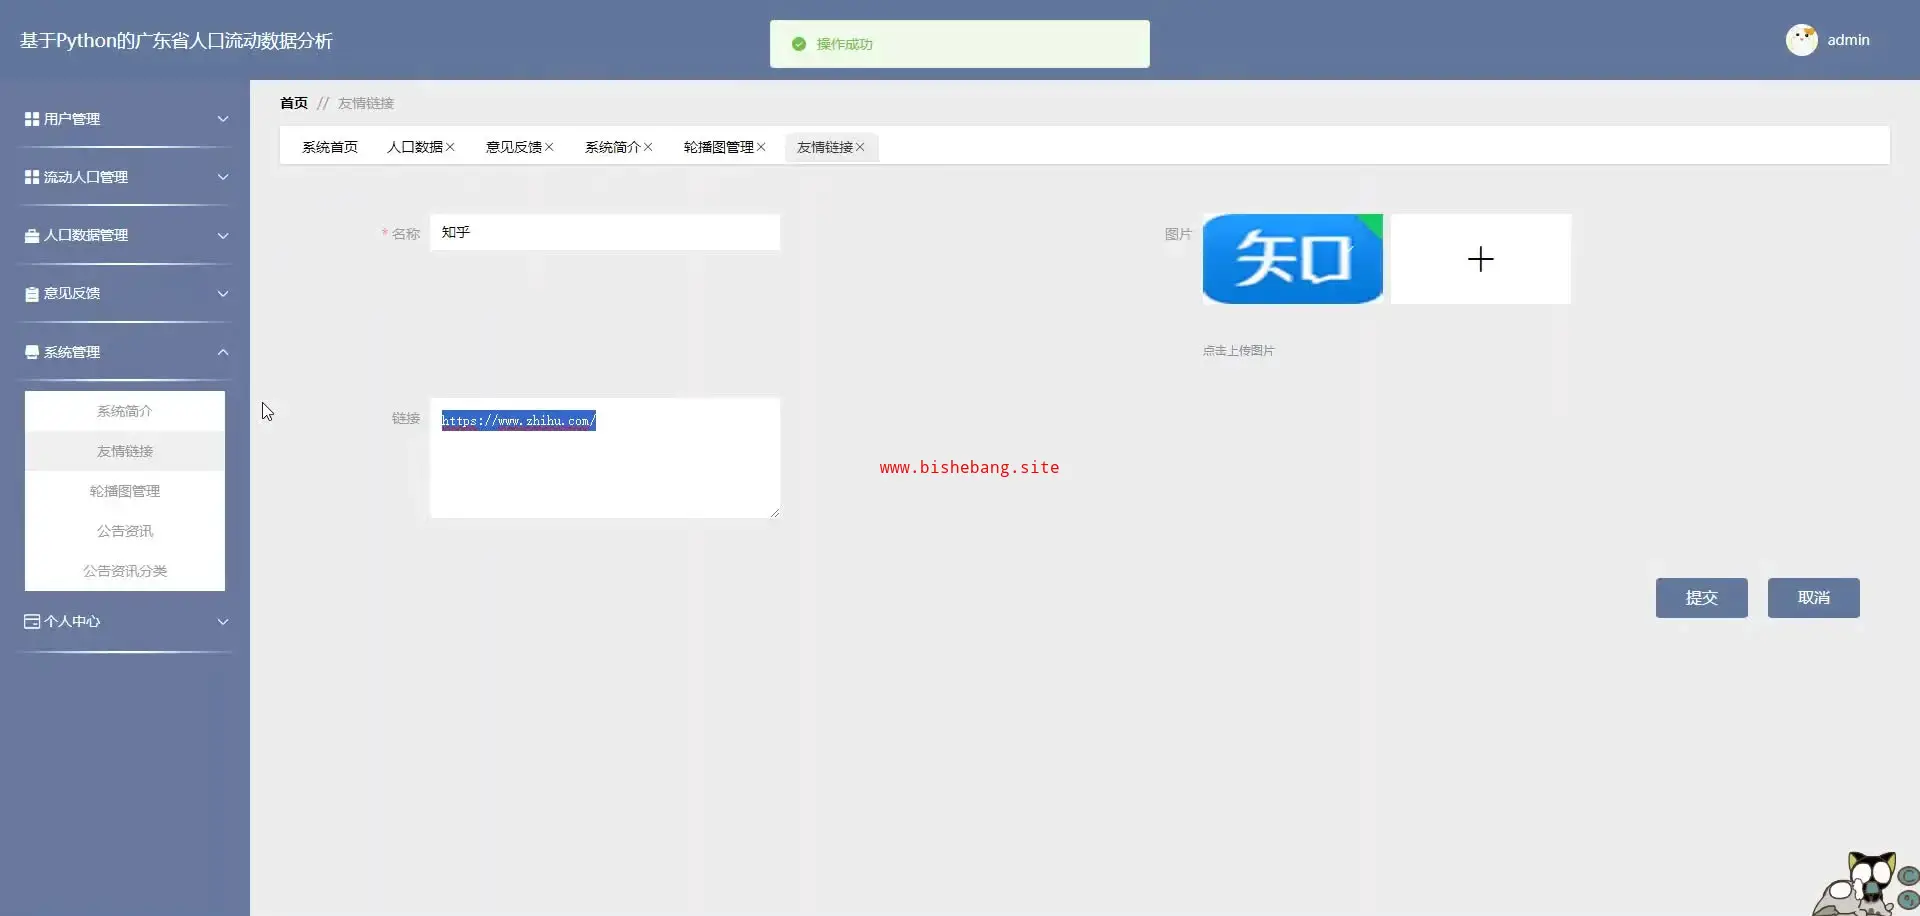This screenshot has height=916, width=1920.
Task: Expand the 人口数据管理 menu chevron
Action: pyautogui.click(x=223, y=236)
